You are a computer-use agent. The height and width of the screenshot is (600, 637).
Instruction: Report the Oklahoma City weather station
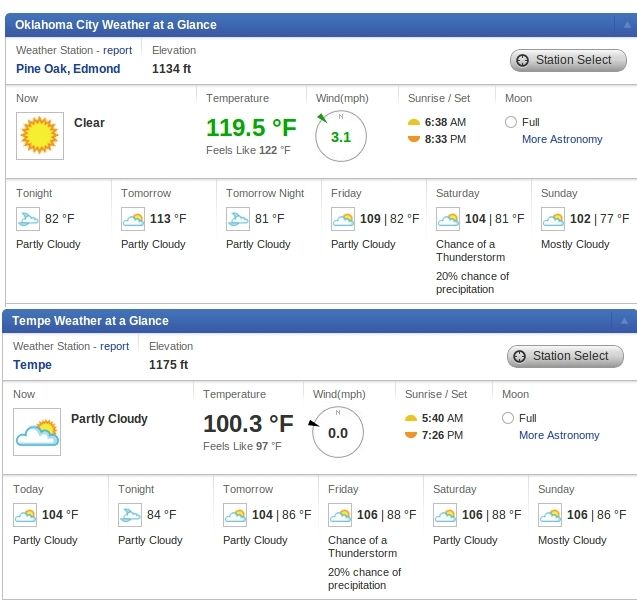[117, 50]
